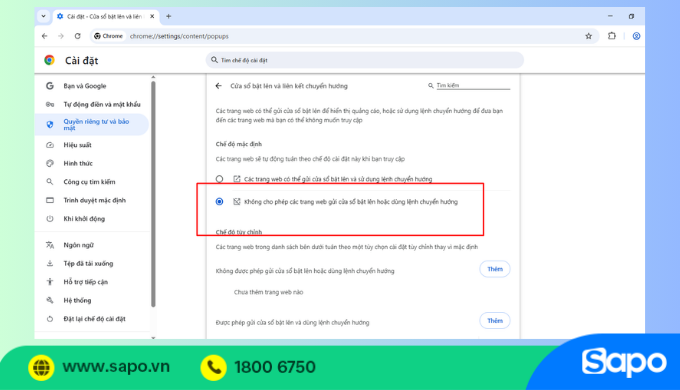The height and width of the screenshot is (390, 680).
Task: Open Hiệu suất settings section
Action: (x=92, y=145)
